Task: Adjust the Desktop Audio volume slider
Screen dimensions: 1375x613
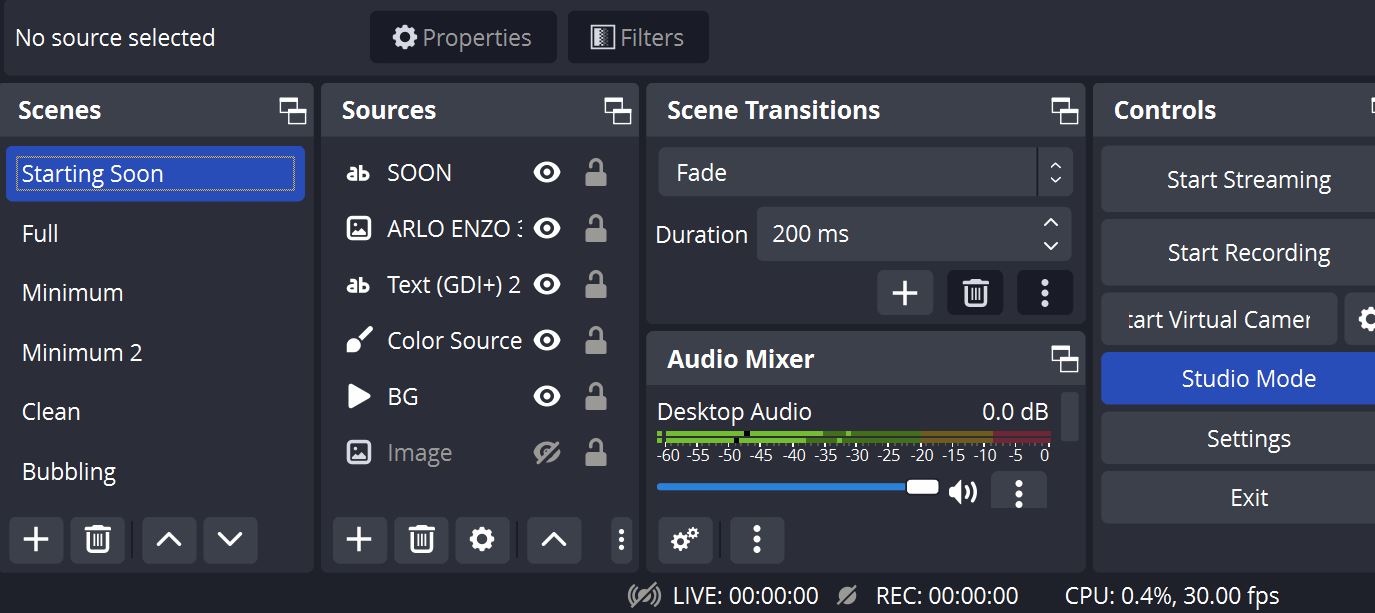Action: point(922,487)
